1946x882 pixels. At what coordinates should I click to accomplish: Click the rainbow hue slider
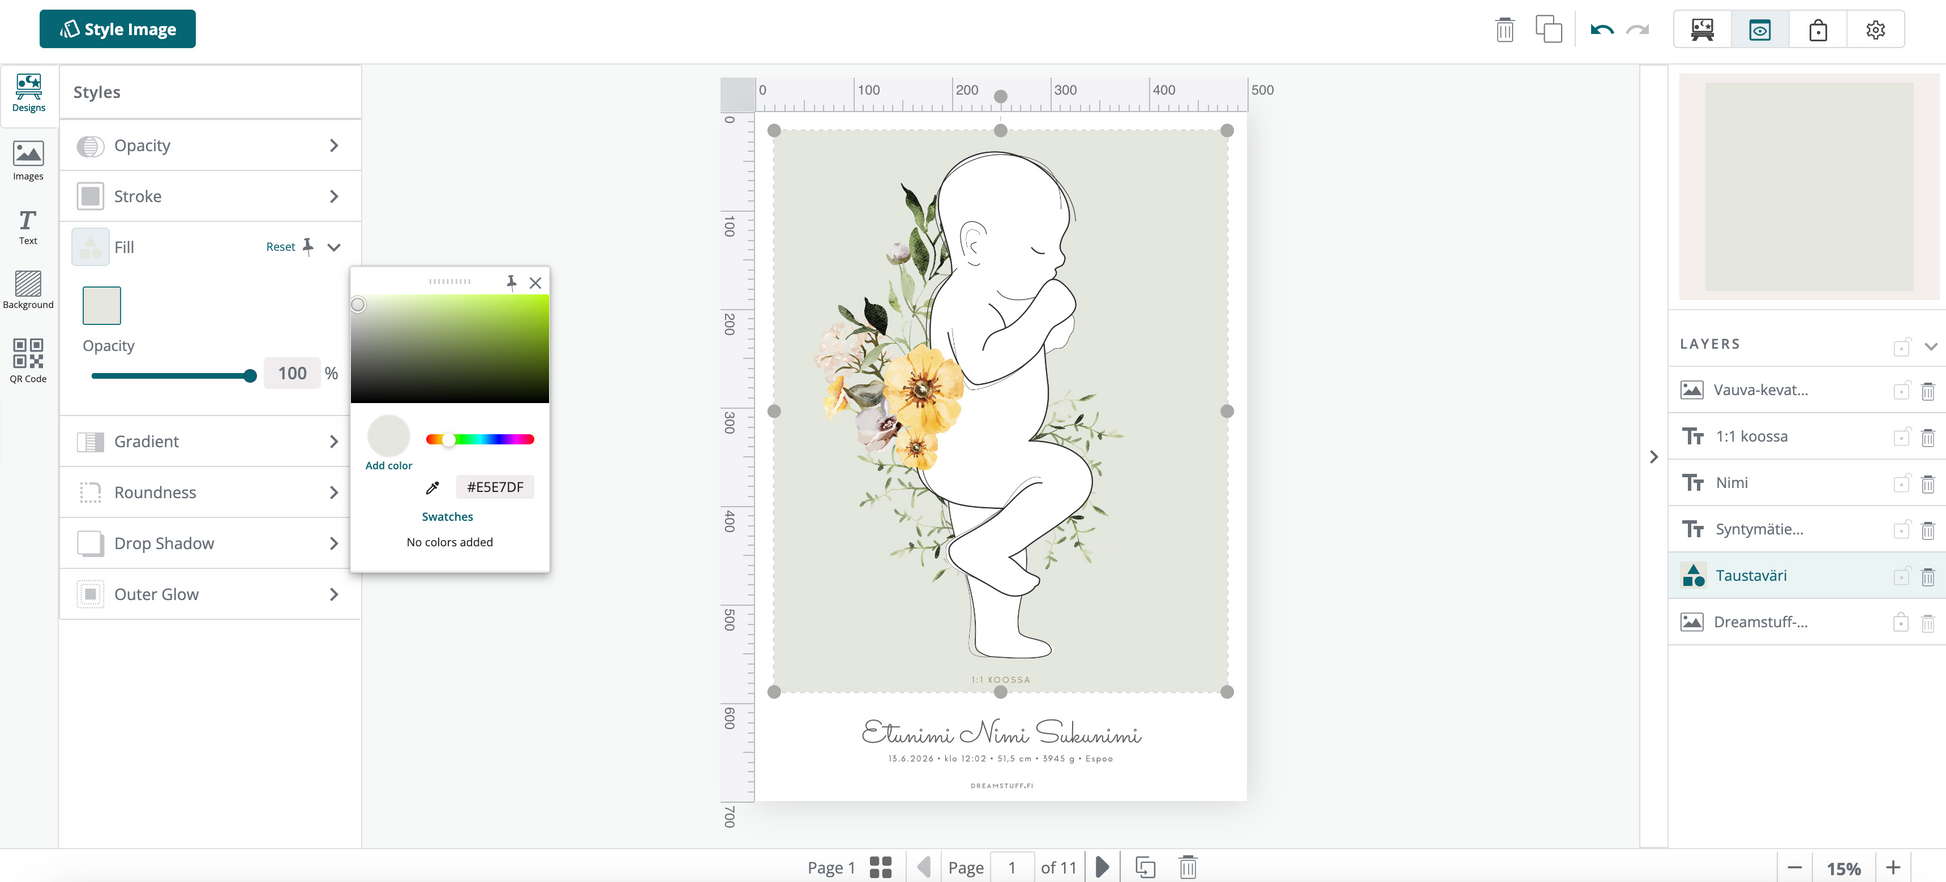(480, 439)
